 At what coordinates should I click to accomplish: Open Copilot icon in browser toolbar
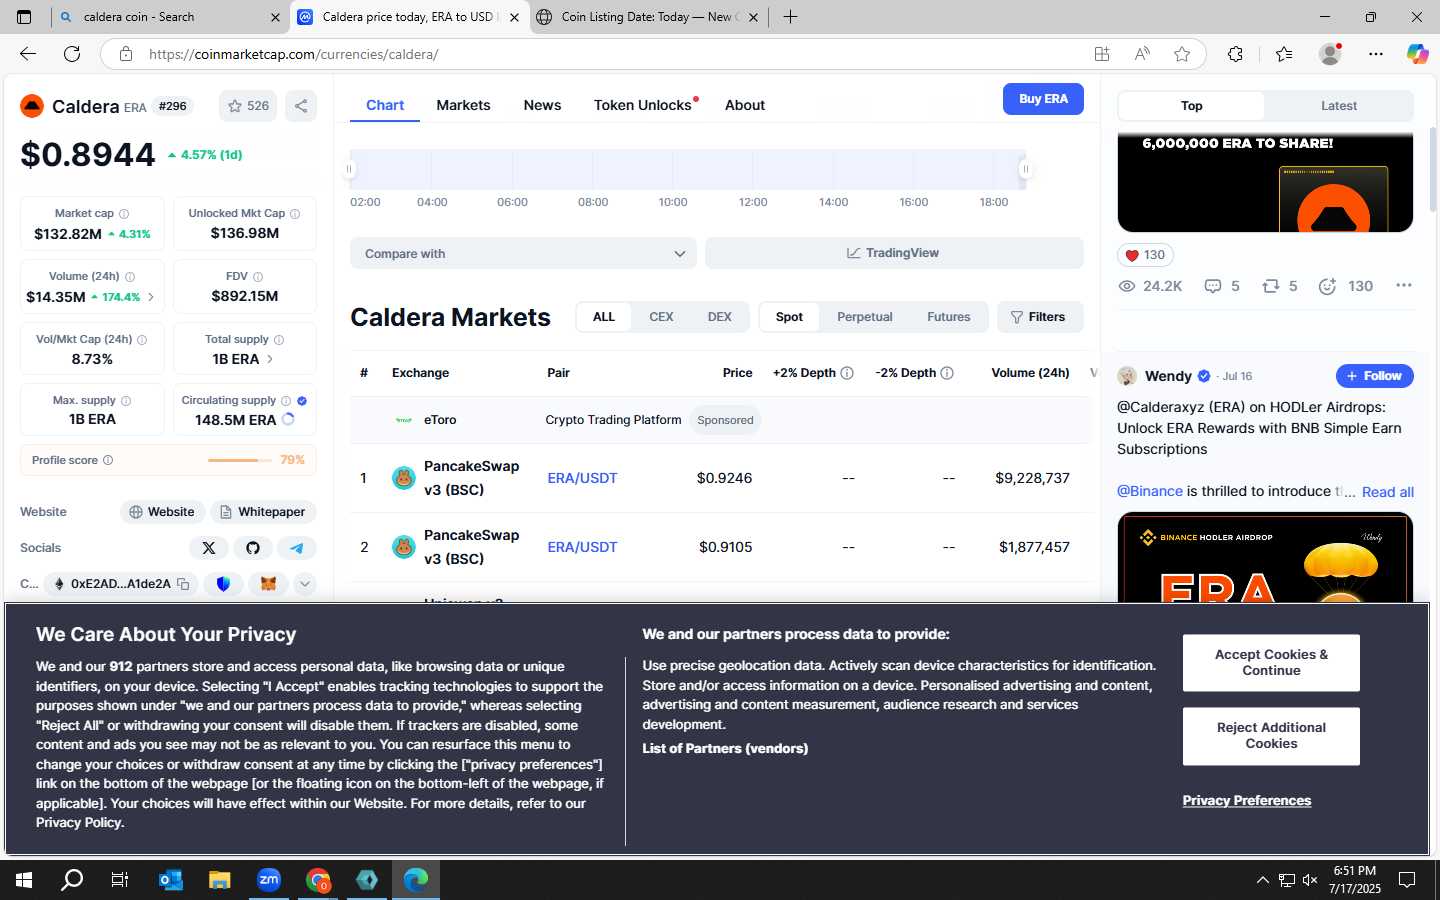[1417, 54]
